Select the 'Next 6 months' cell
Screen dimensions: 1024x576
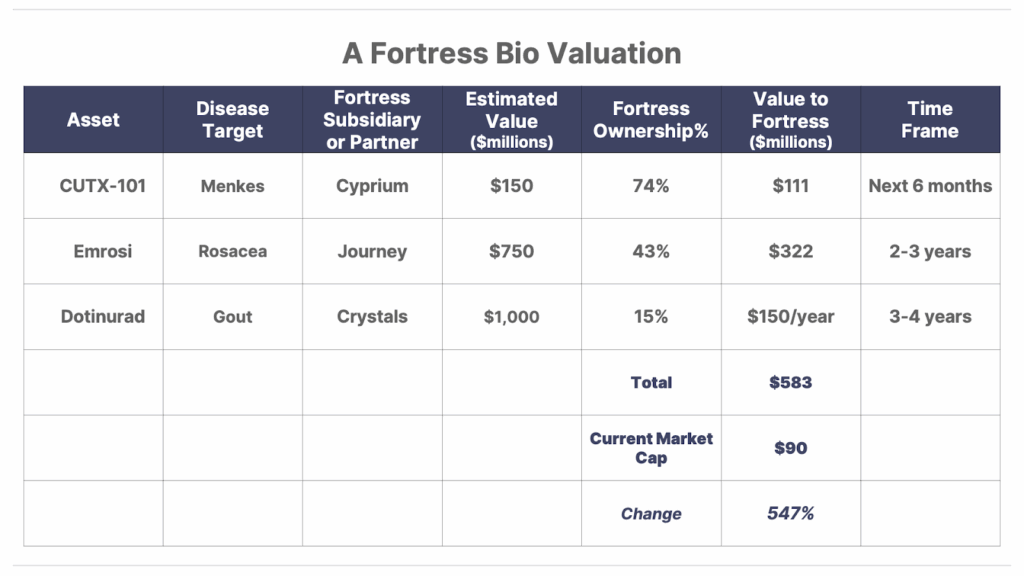coord(930,186)
